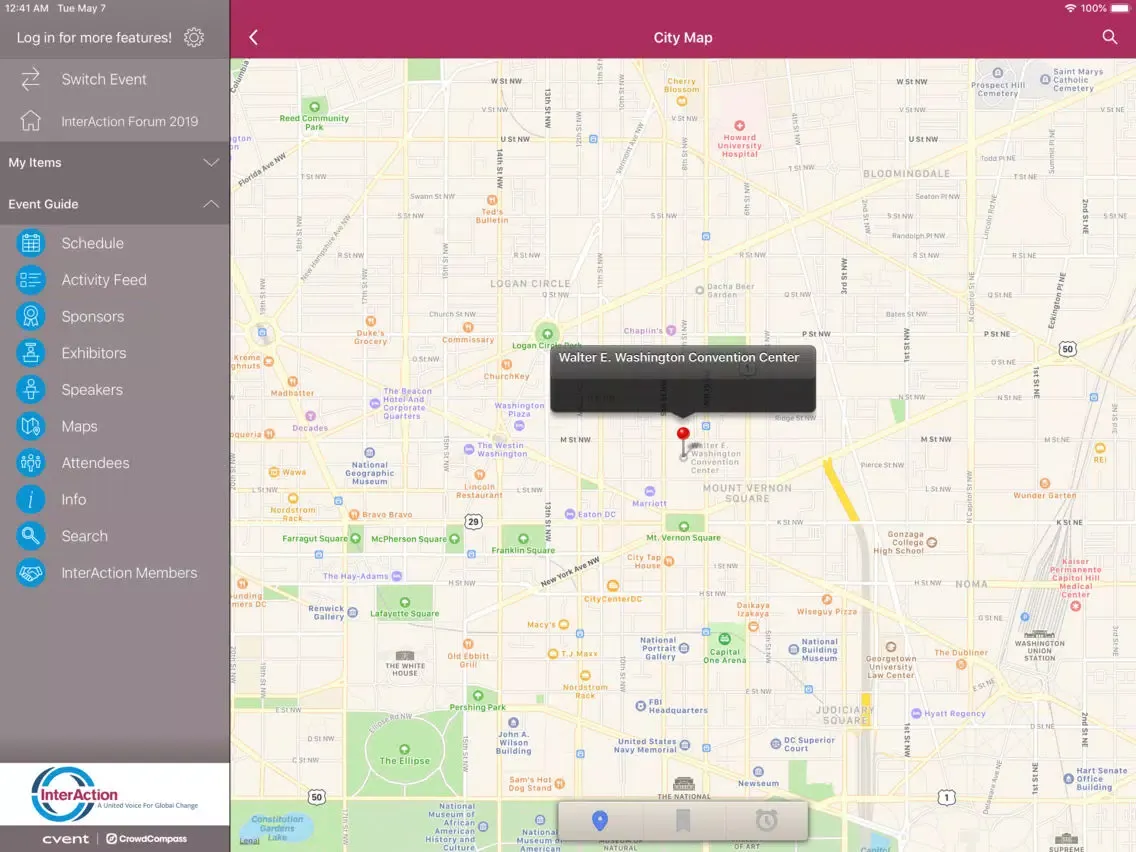Tap the Cherry Blossom restaurant marker

click(682, 101)
